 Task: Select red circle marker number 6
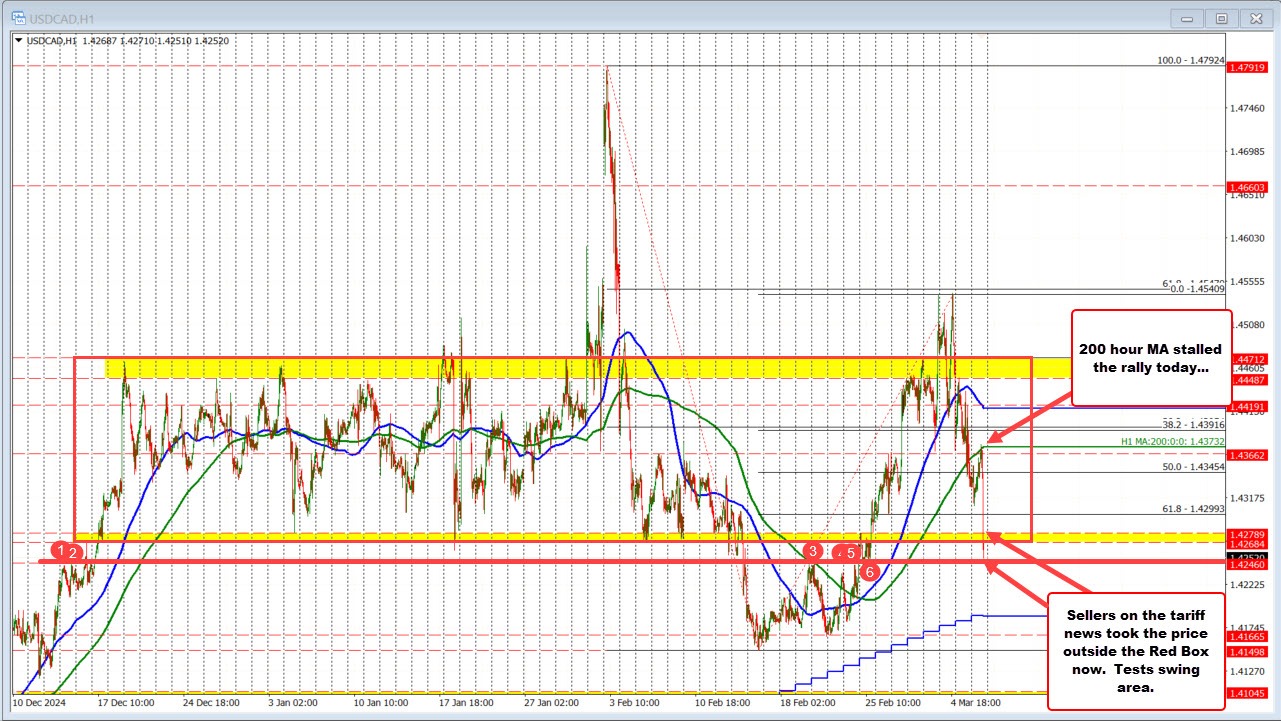(x=870, y=572)
